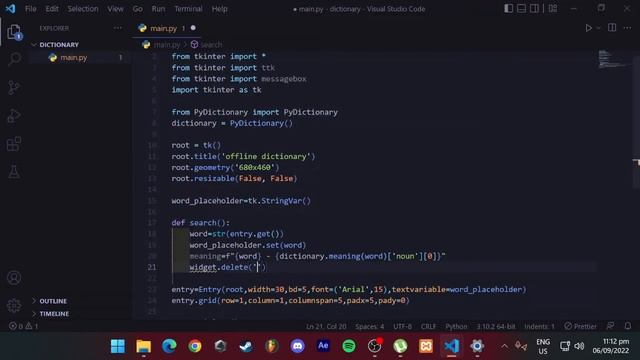This screenshot has width=640, height=360.
Task: Open the File menu
Action: [31, 9]
